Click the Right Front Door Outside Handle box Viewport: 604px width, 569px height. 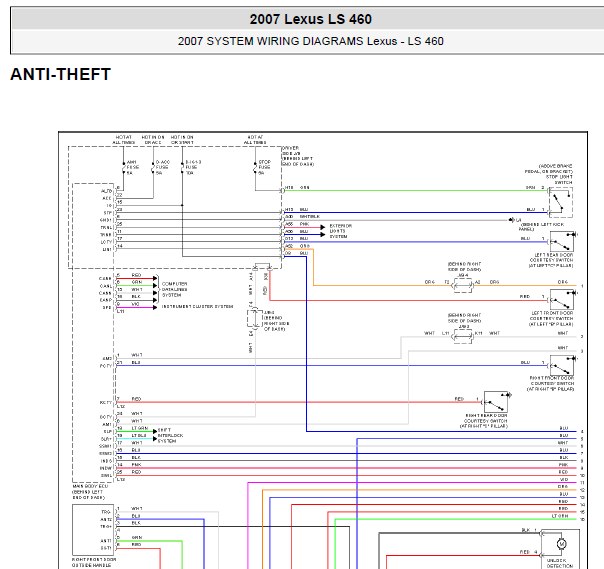point(93,530)
